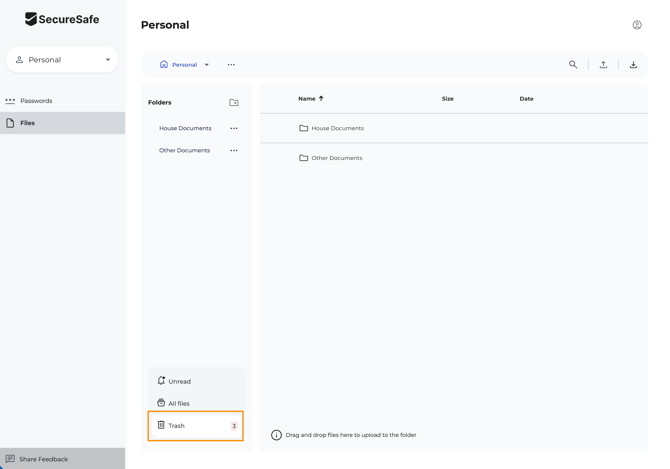
Task: Click the upload files icon
Action: pos(603,65)
